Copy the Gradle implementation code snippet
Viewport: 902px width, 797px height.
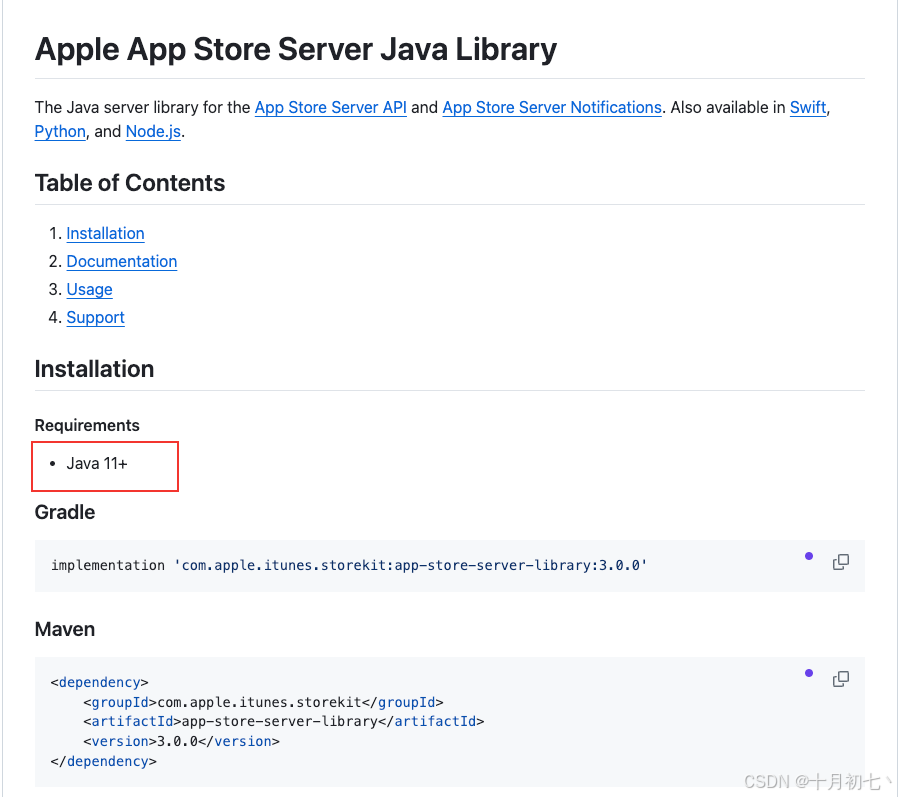(x=840, y=562)
